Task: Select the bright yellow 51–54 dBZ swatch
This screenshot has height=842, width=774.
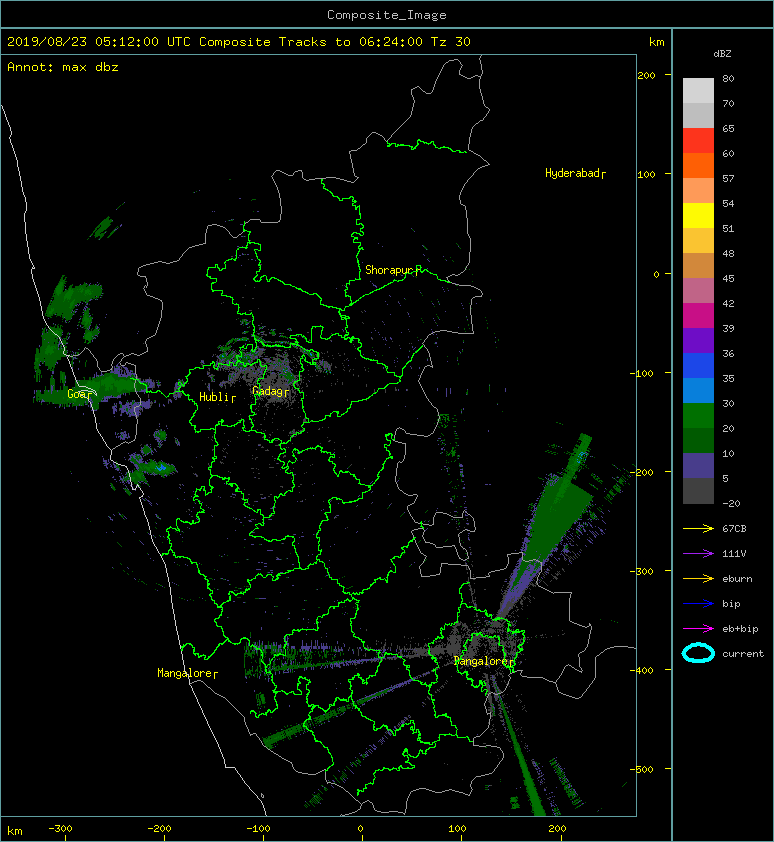Action: [x=698, y=216]
